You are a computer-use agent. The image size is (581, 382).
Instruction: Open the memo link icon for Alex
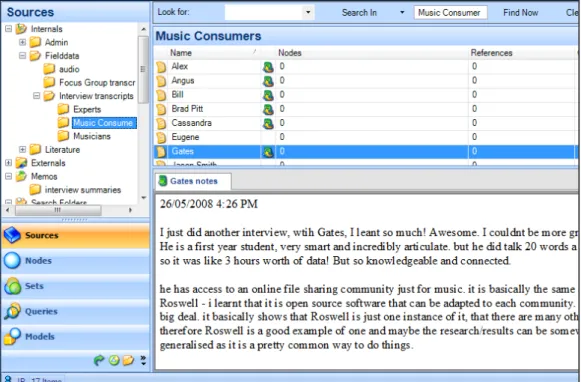[x=268, y=67]
